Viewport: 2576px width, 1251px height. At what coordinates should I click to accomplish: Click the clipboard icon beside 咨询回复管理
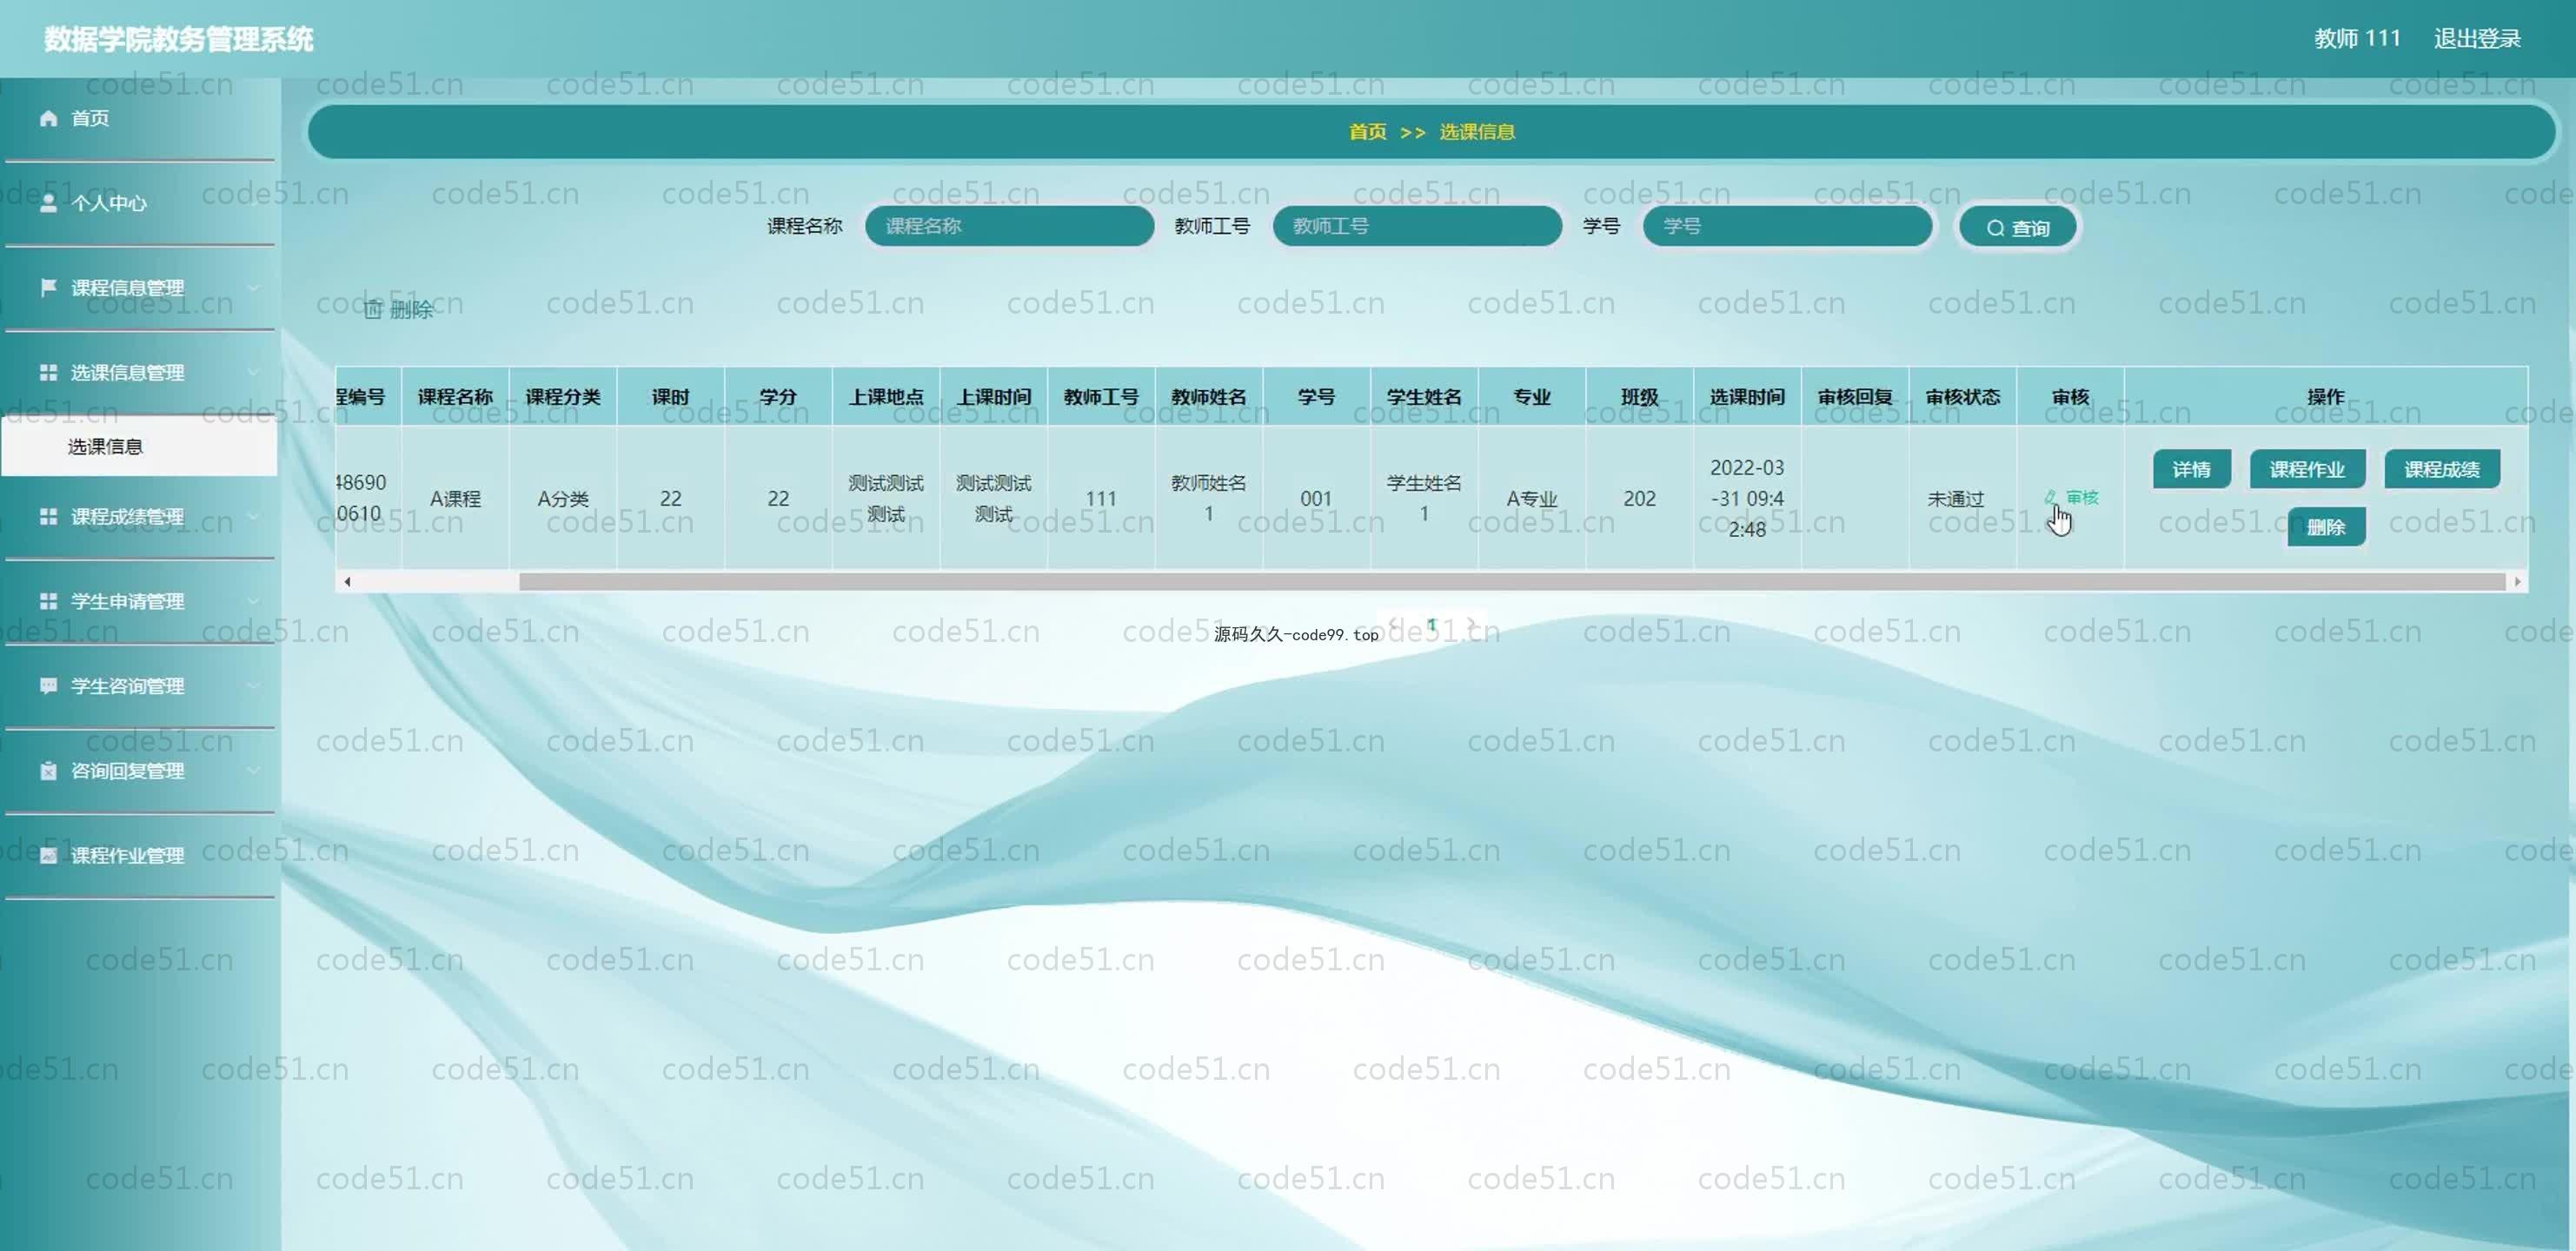(x=48, y=771)
